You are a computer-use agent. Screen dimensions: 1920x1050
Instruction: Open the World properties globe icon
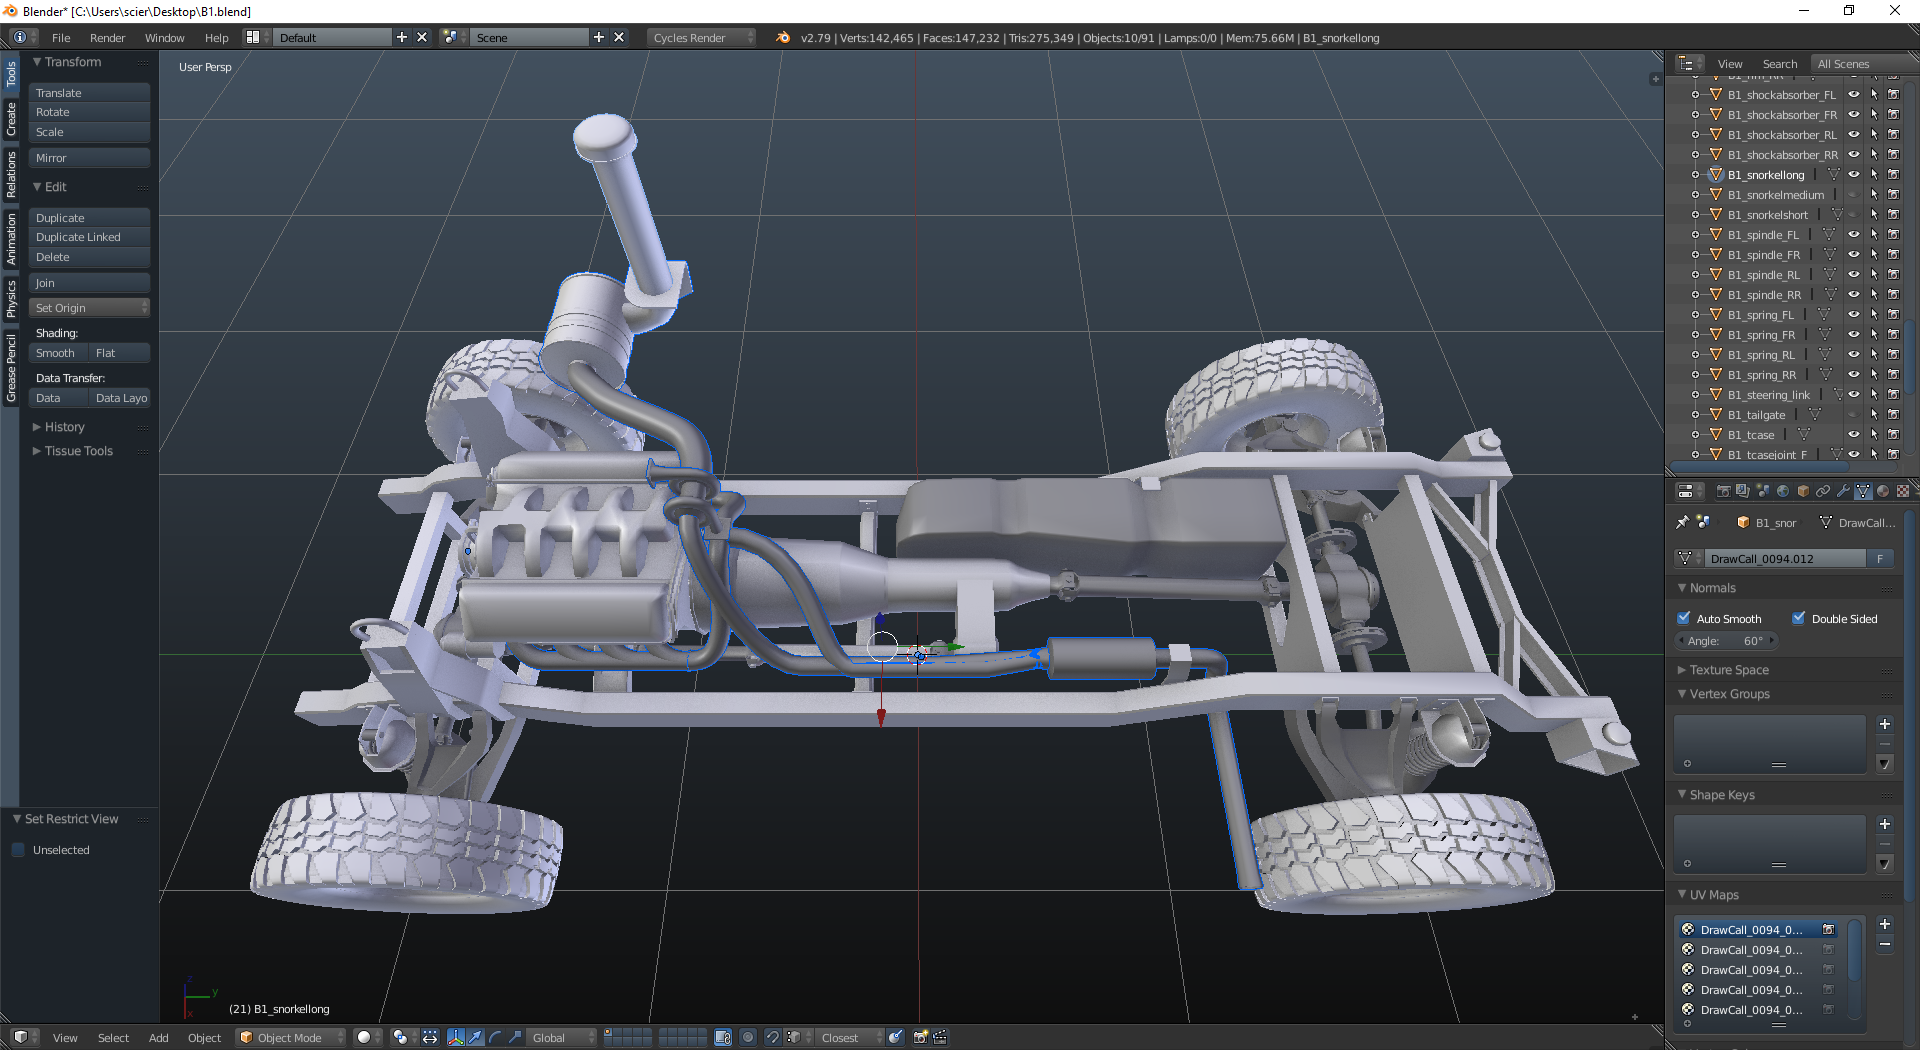[1783, 491]
